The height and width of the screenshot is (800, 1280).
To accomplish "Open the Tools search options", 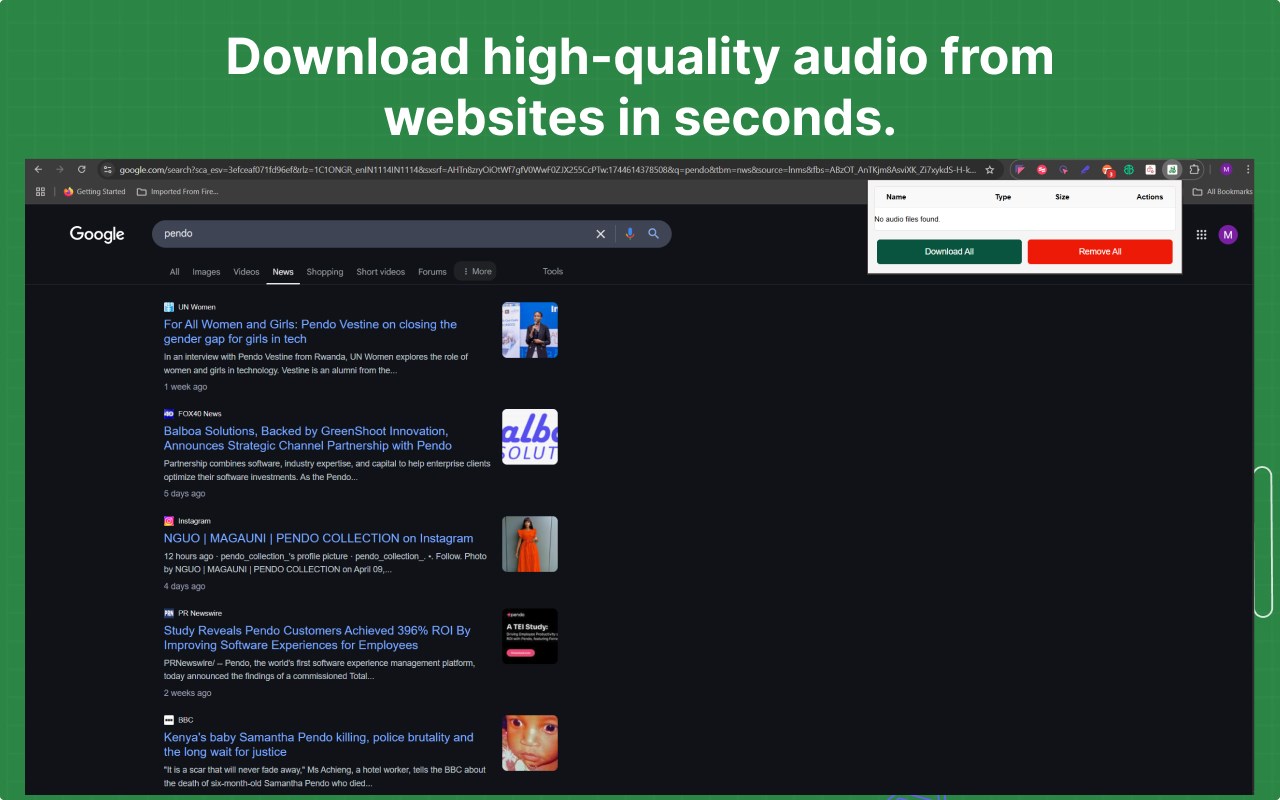I will coord(553,271).
